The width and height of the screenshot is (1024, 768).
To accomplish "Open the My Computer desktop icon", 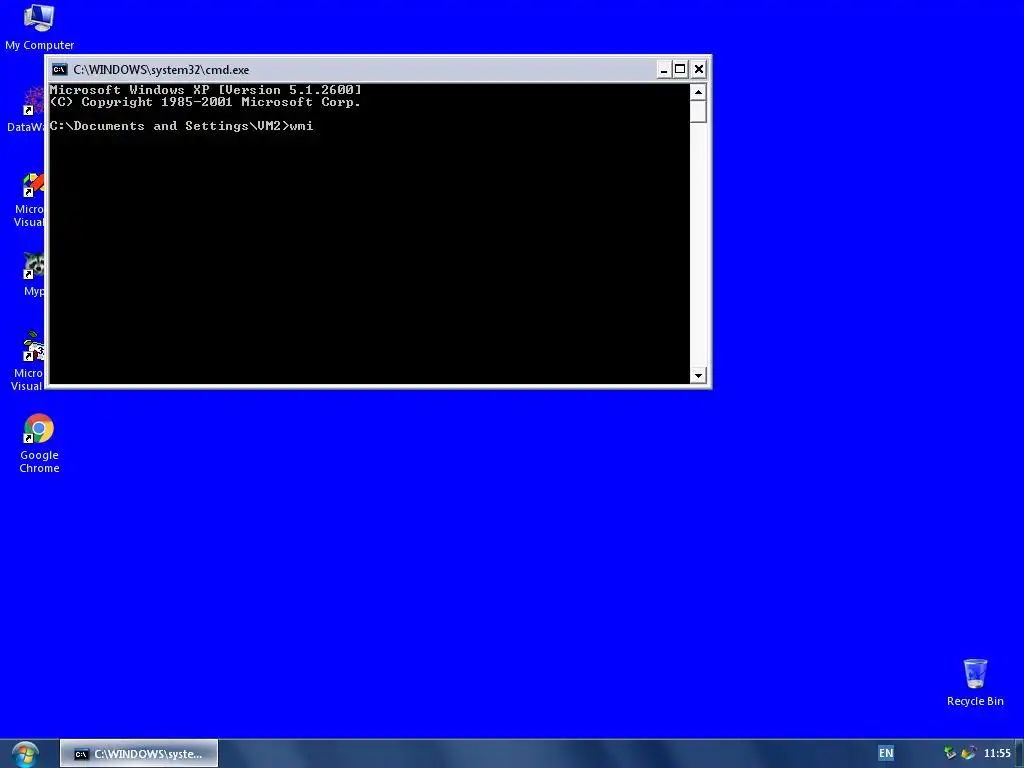I will (x=39, y=26).
